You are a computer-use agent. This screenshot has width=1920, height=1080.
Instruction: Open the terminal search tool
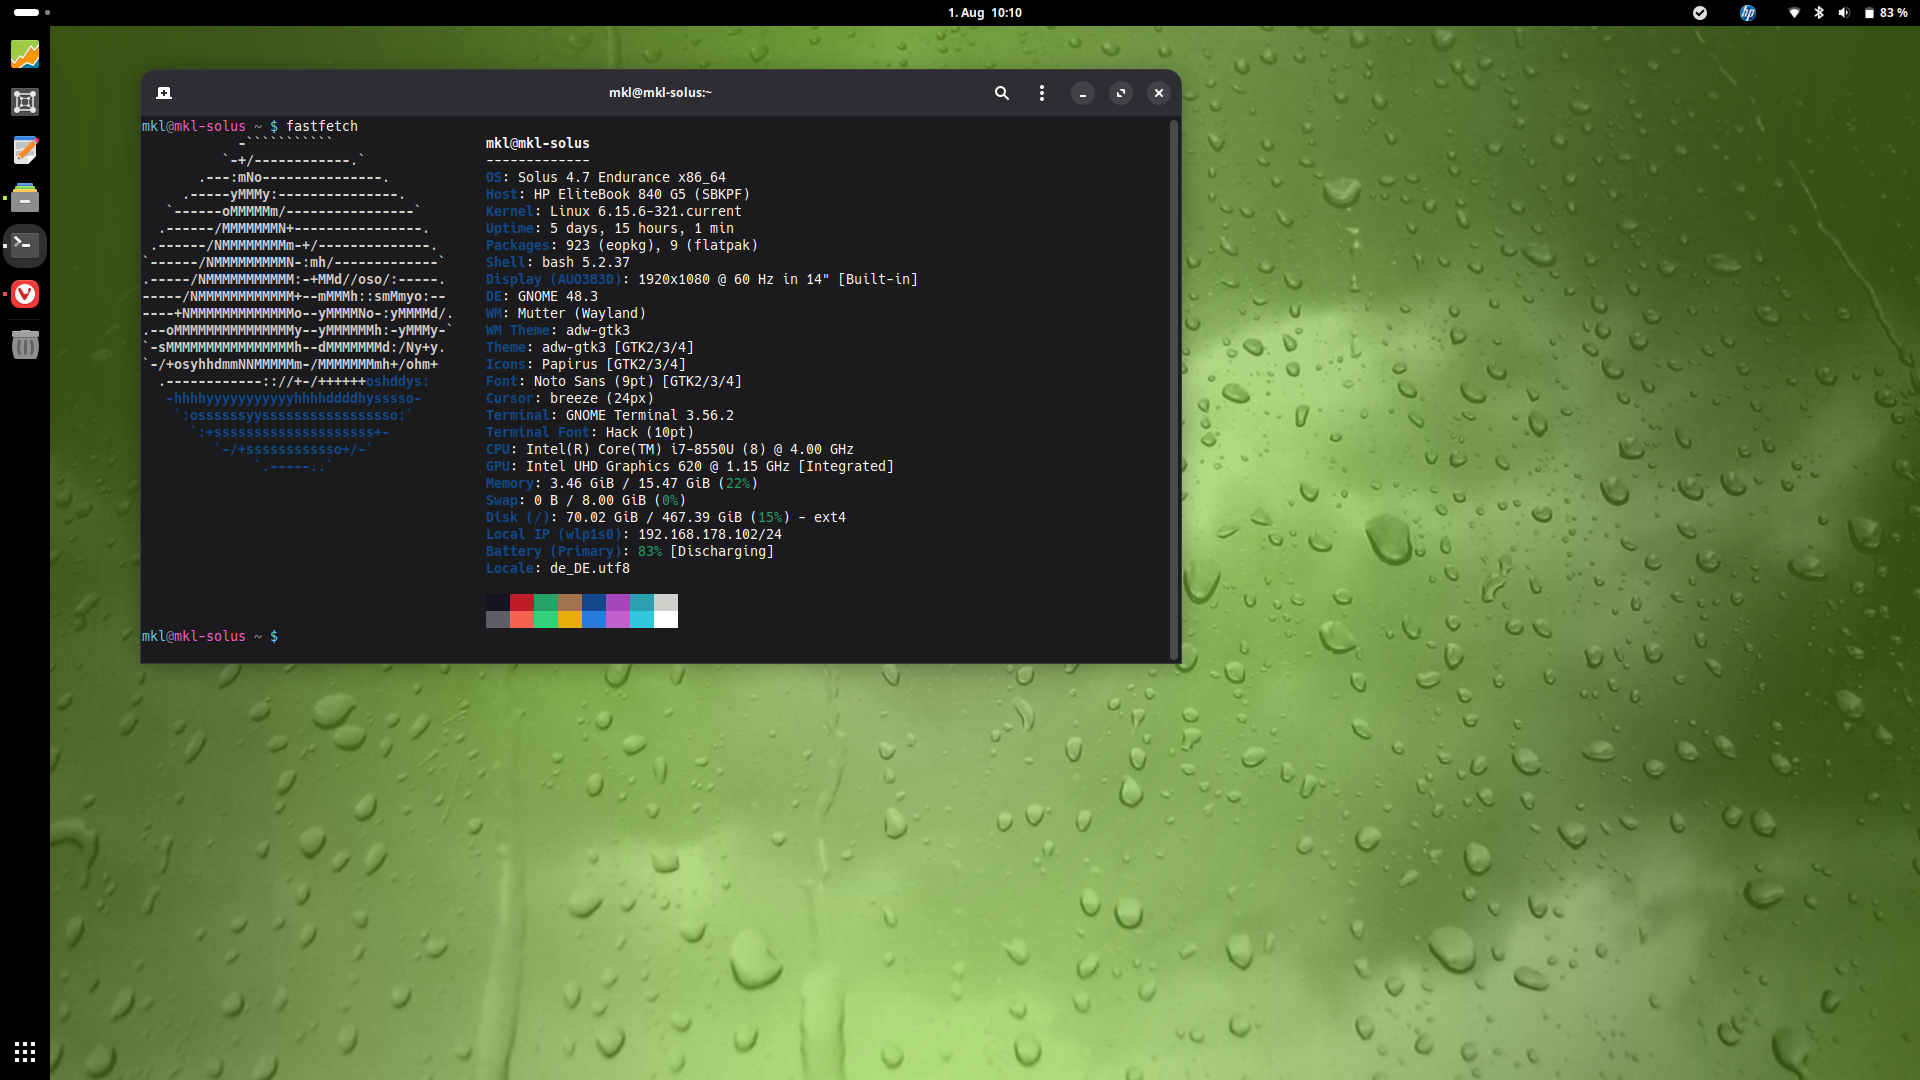click(1001, 93)
